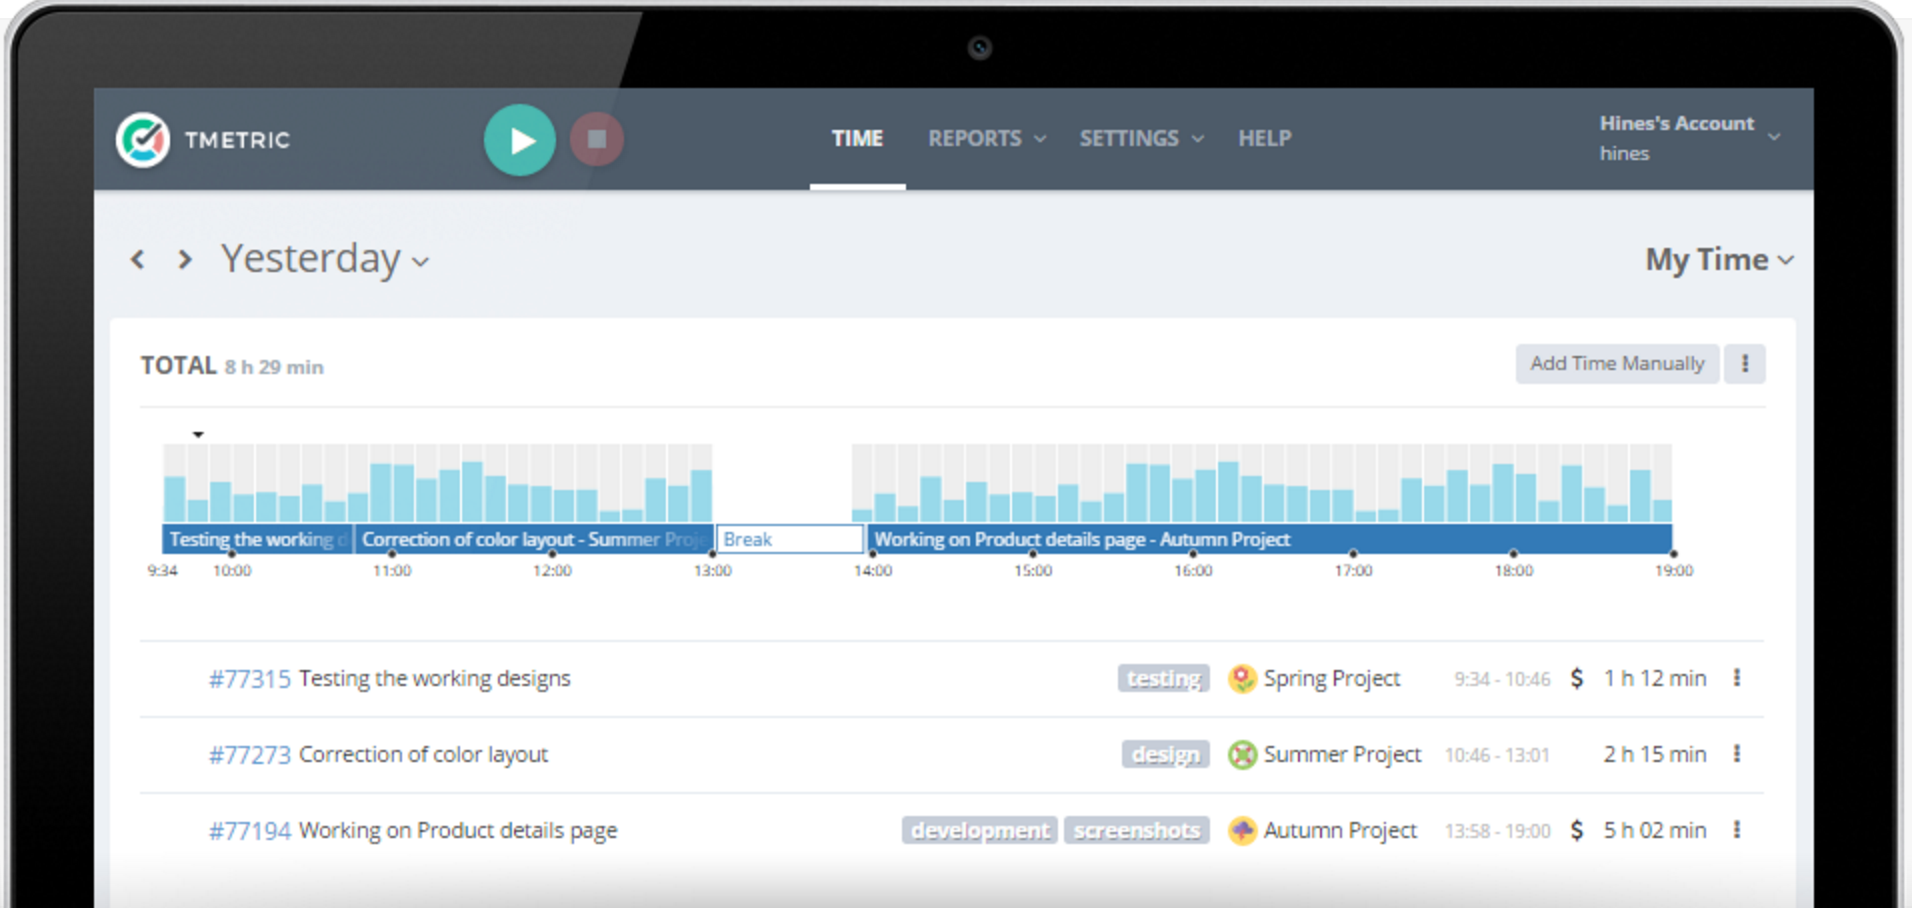Click Add Time Manually button

[1617, 364]
